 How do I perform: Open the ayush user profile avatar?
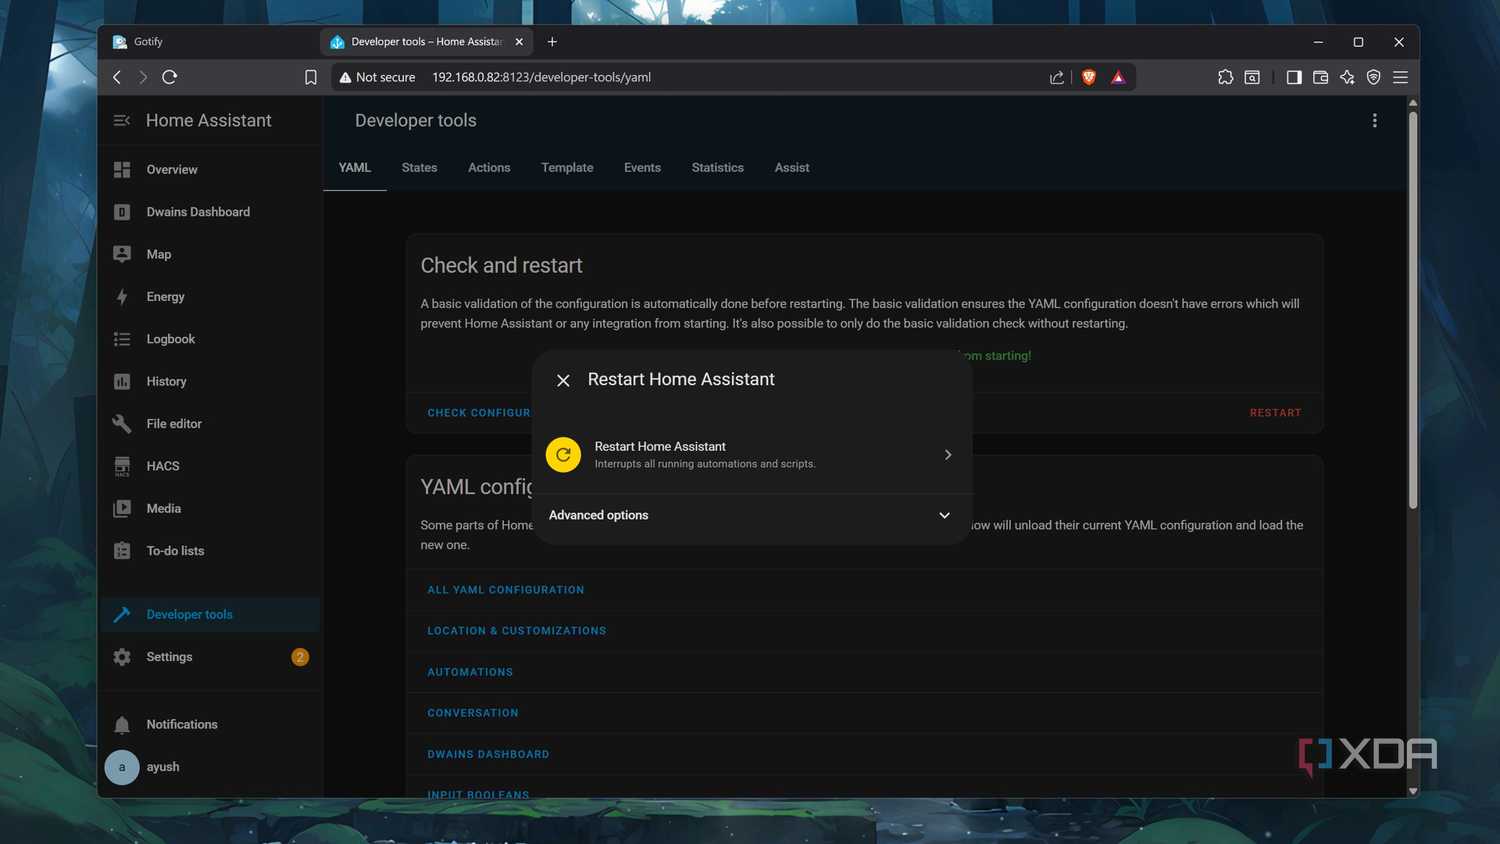(x=122, y=767)
